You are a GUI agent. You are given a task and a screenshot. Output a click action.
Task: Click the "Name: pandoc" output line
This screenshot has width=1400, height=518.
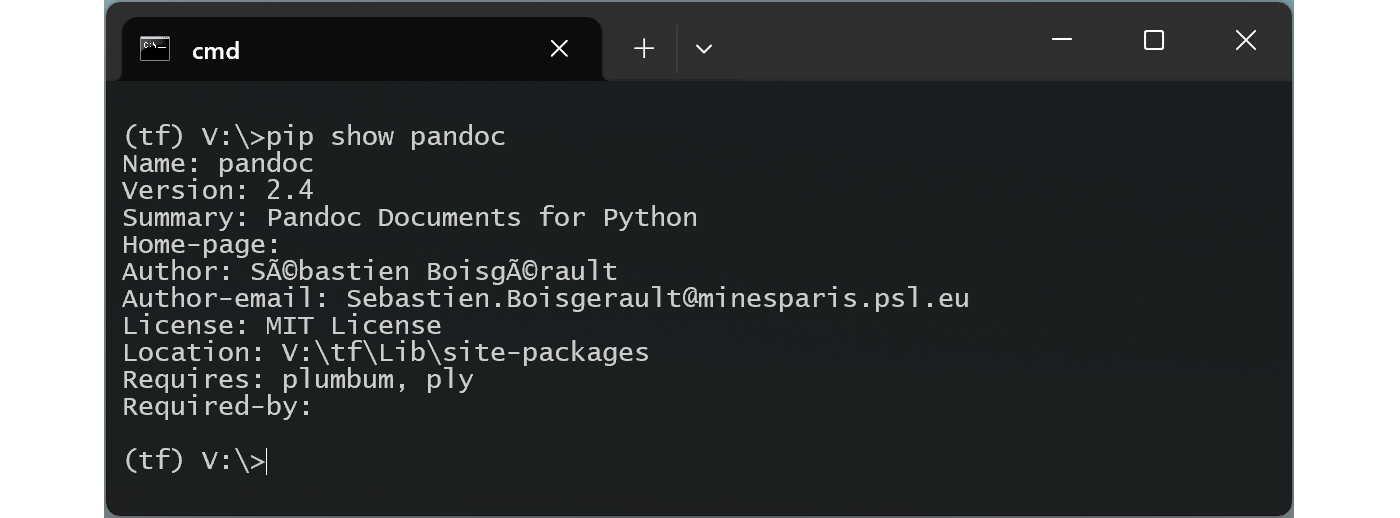pyautogui.click(x=218, y=163)
